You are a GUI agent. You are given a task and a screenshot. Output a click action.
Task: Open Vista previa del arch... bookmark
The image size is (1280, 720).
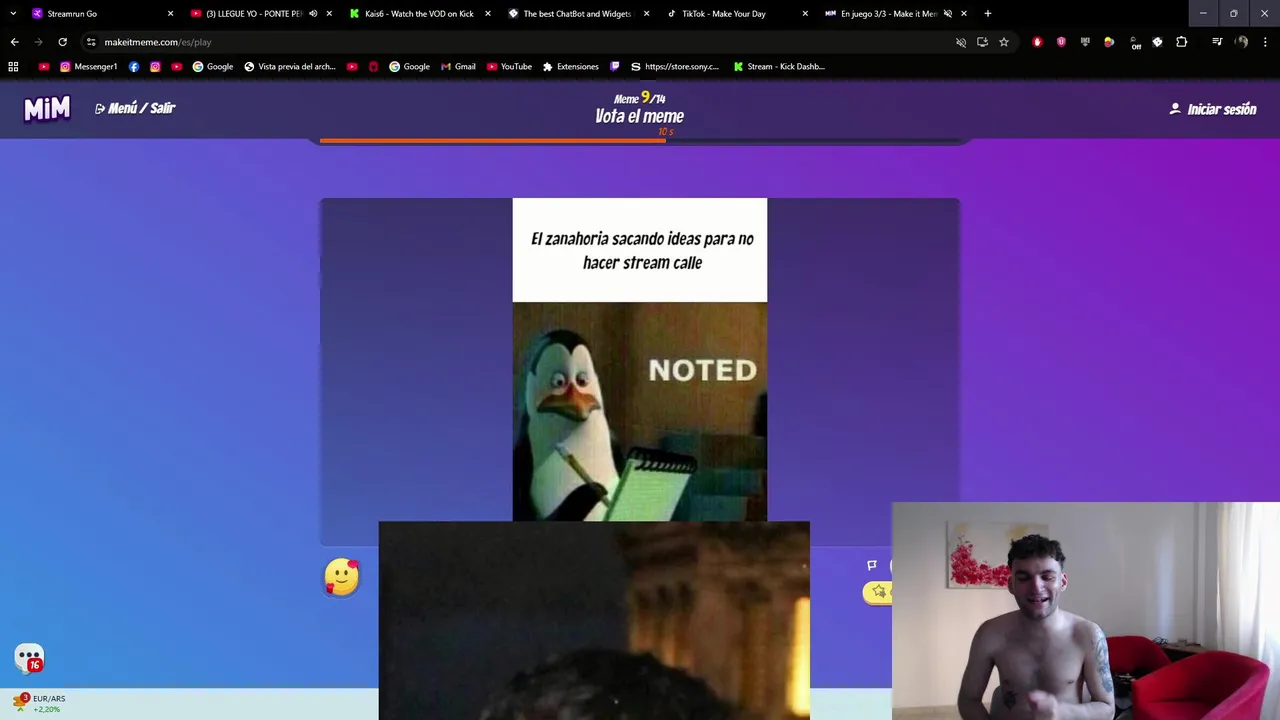(290, 67)
